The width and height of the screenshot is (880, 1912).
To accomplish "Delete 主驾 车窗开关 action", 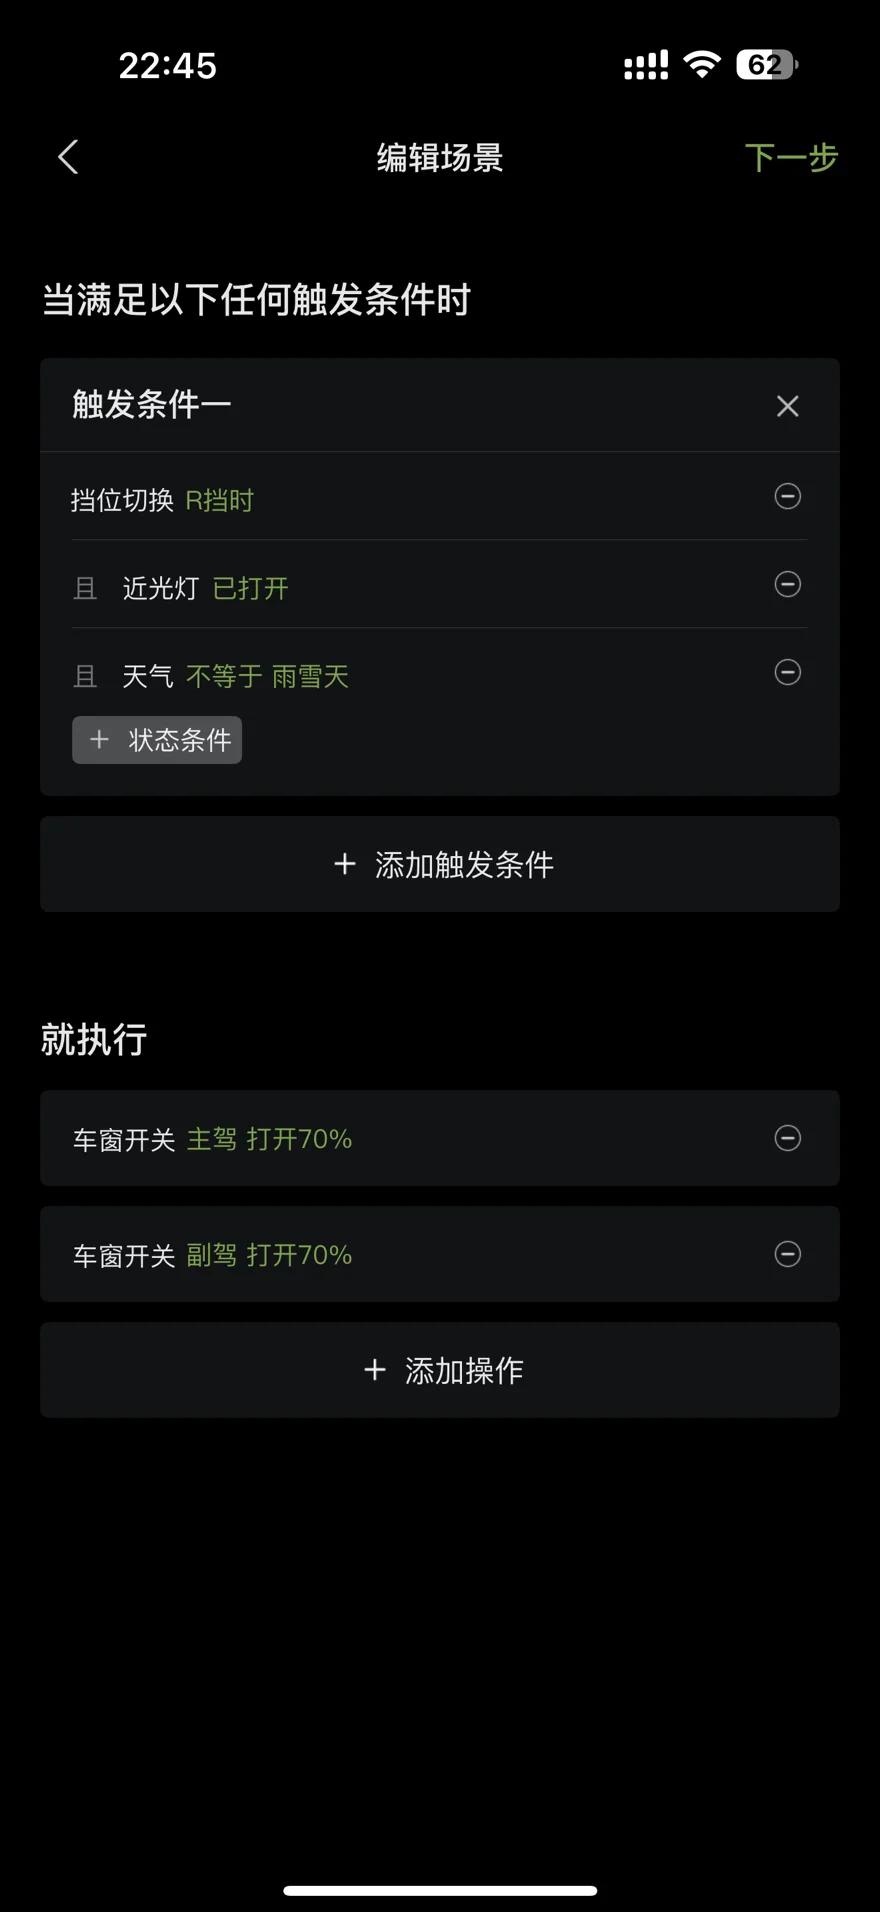I will click(788, 1138).
